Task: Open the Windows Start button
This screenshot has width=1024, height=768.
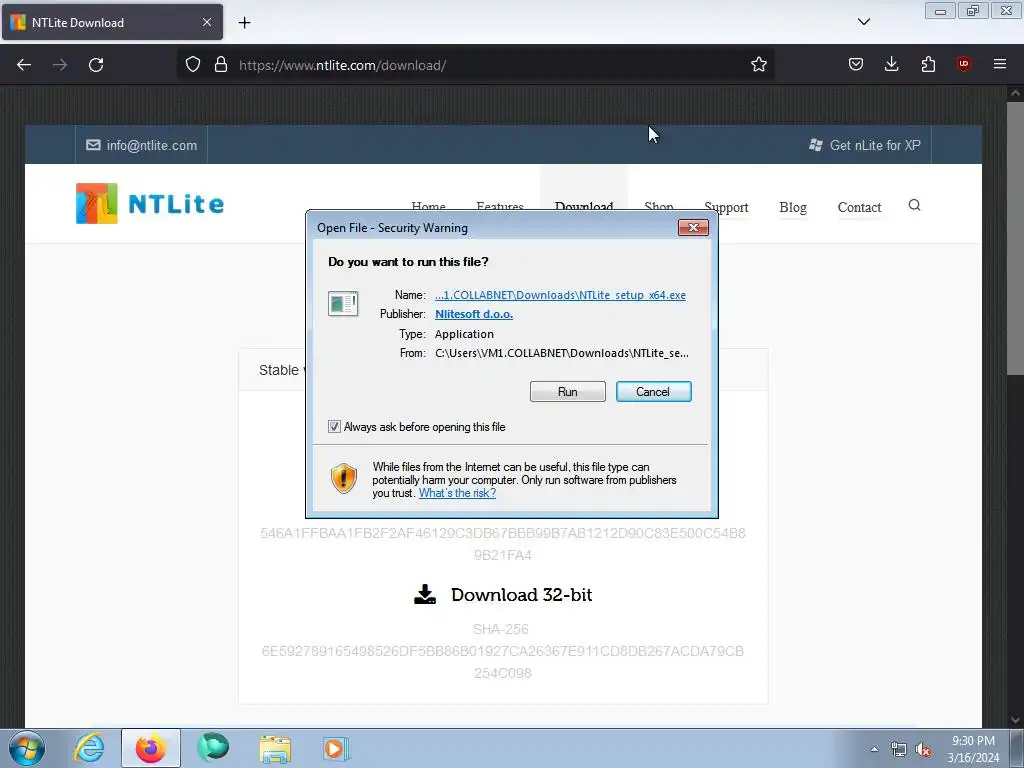Action: coord(27,748)
